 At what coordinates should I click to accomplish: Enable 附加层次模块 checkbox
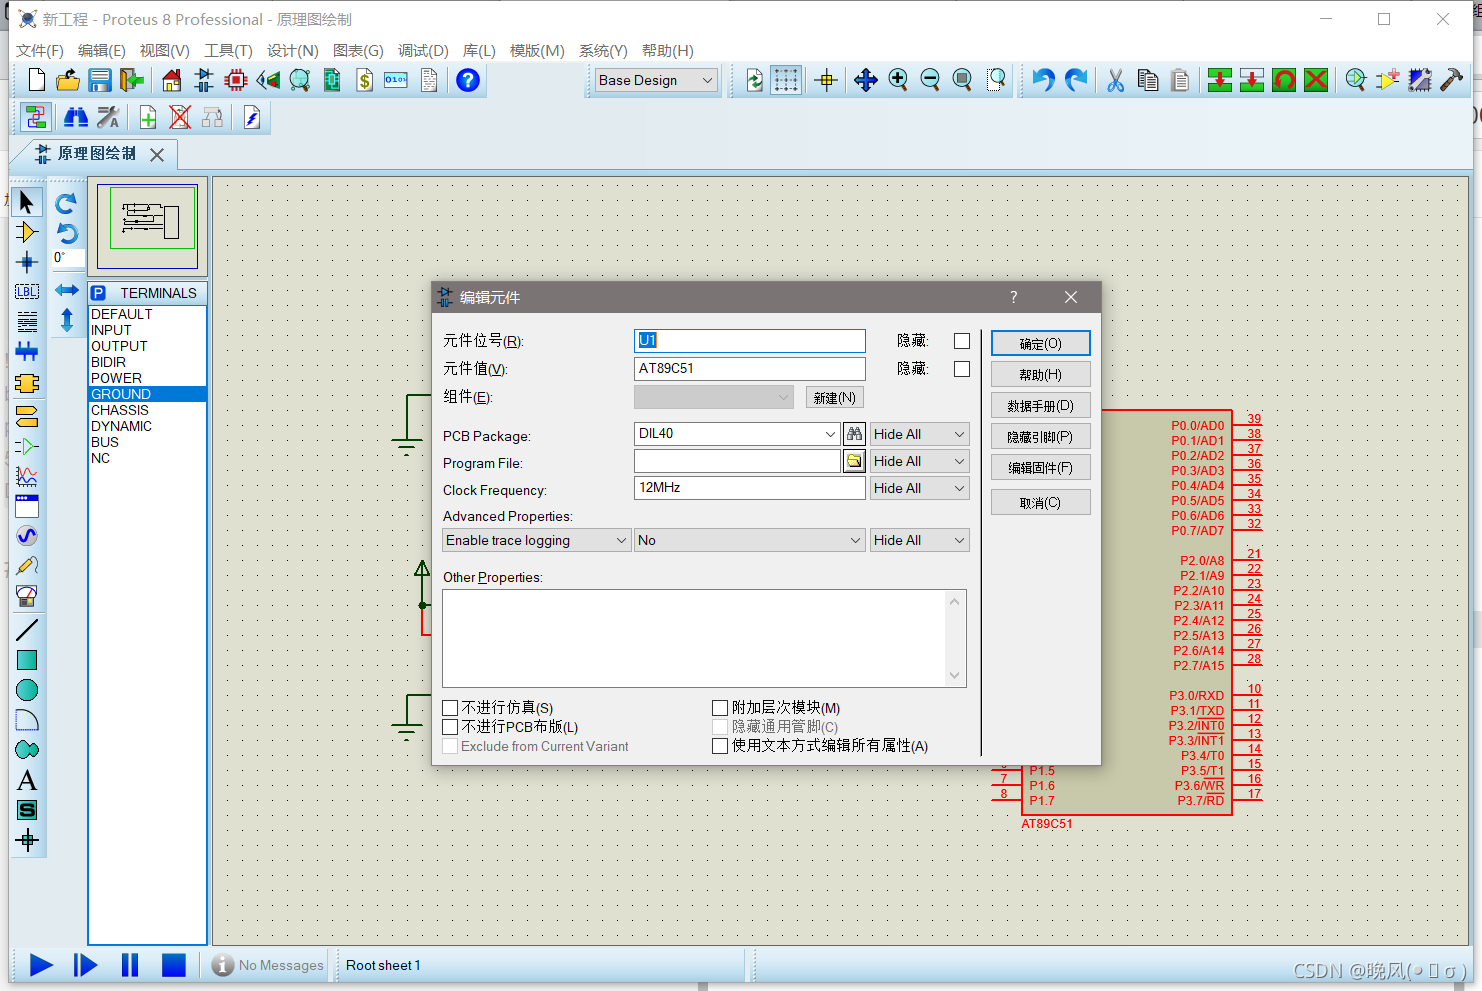point(720,708)
